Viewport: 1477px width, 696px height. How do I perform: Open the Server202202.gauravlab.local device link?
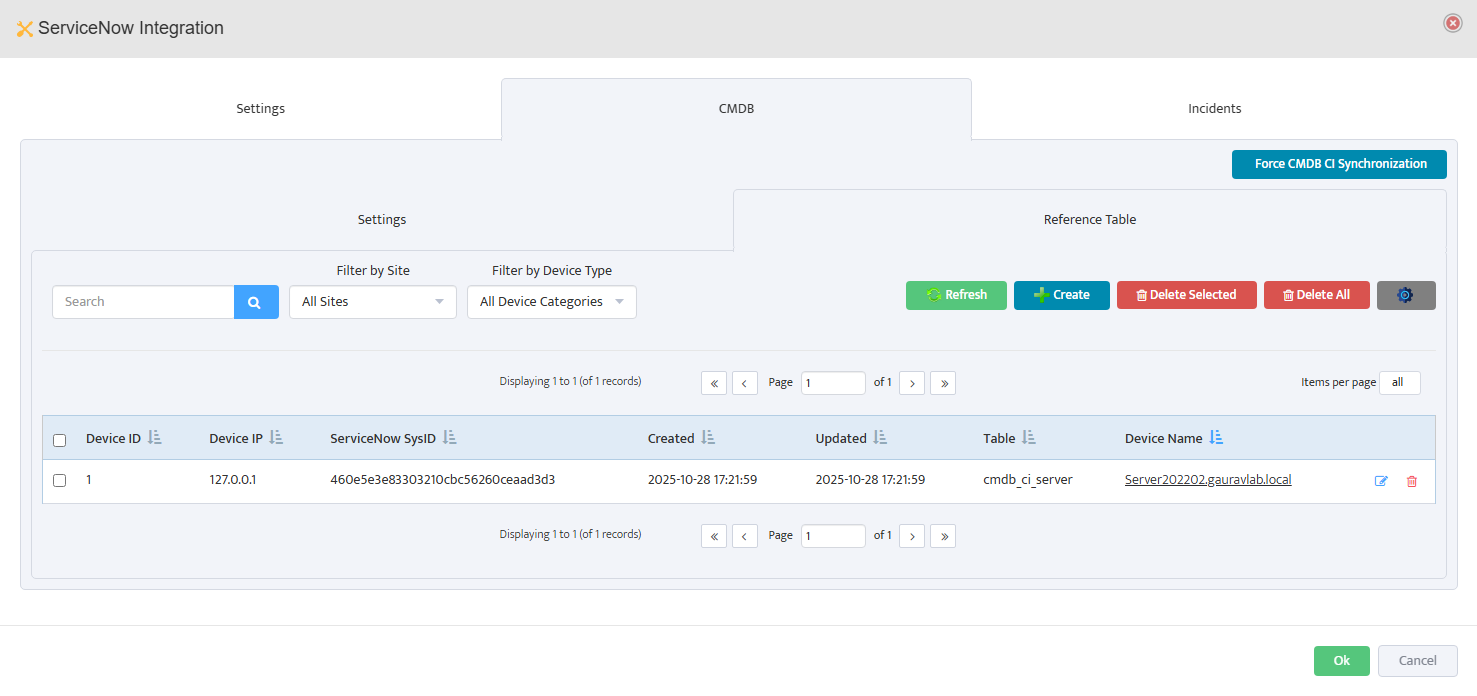click(1207, 480)
